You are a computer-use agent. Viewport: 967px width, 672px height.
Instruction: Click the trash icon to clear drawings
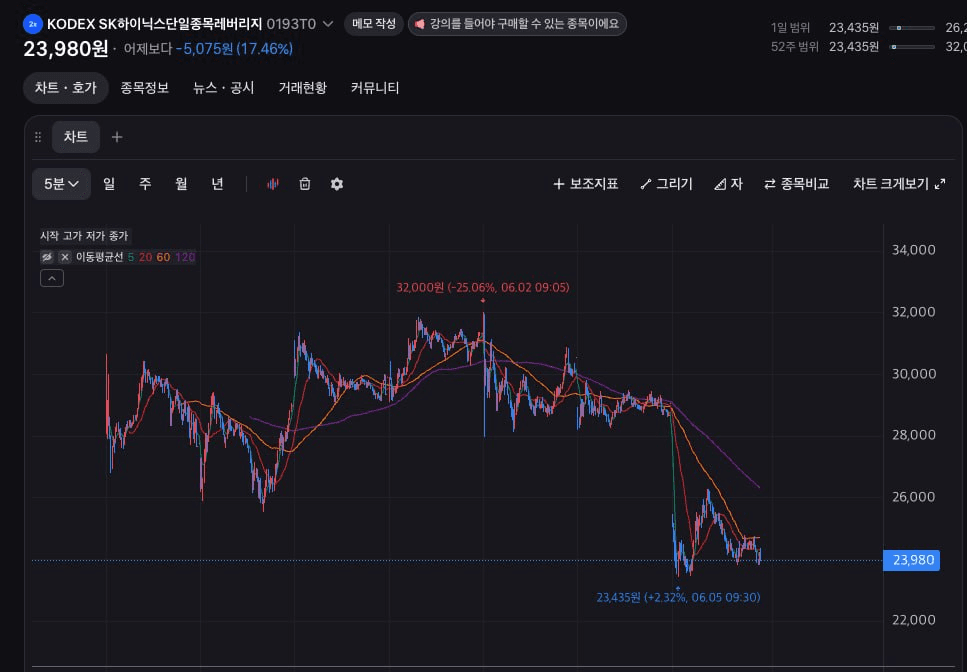(305, 184)
